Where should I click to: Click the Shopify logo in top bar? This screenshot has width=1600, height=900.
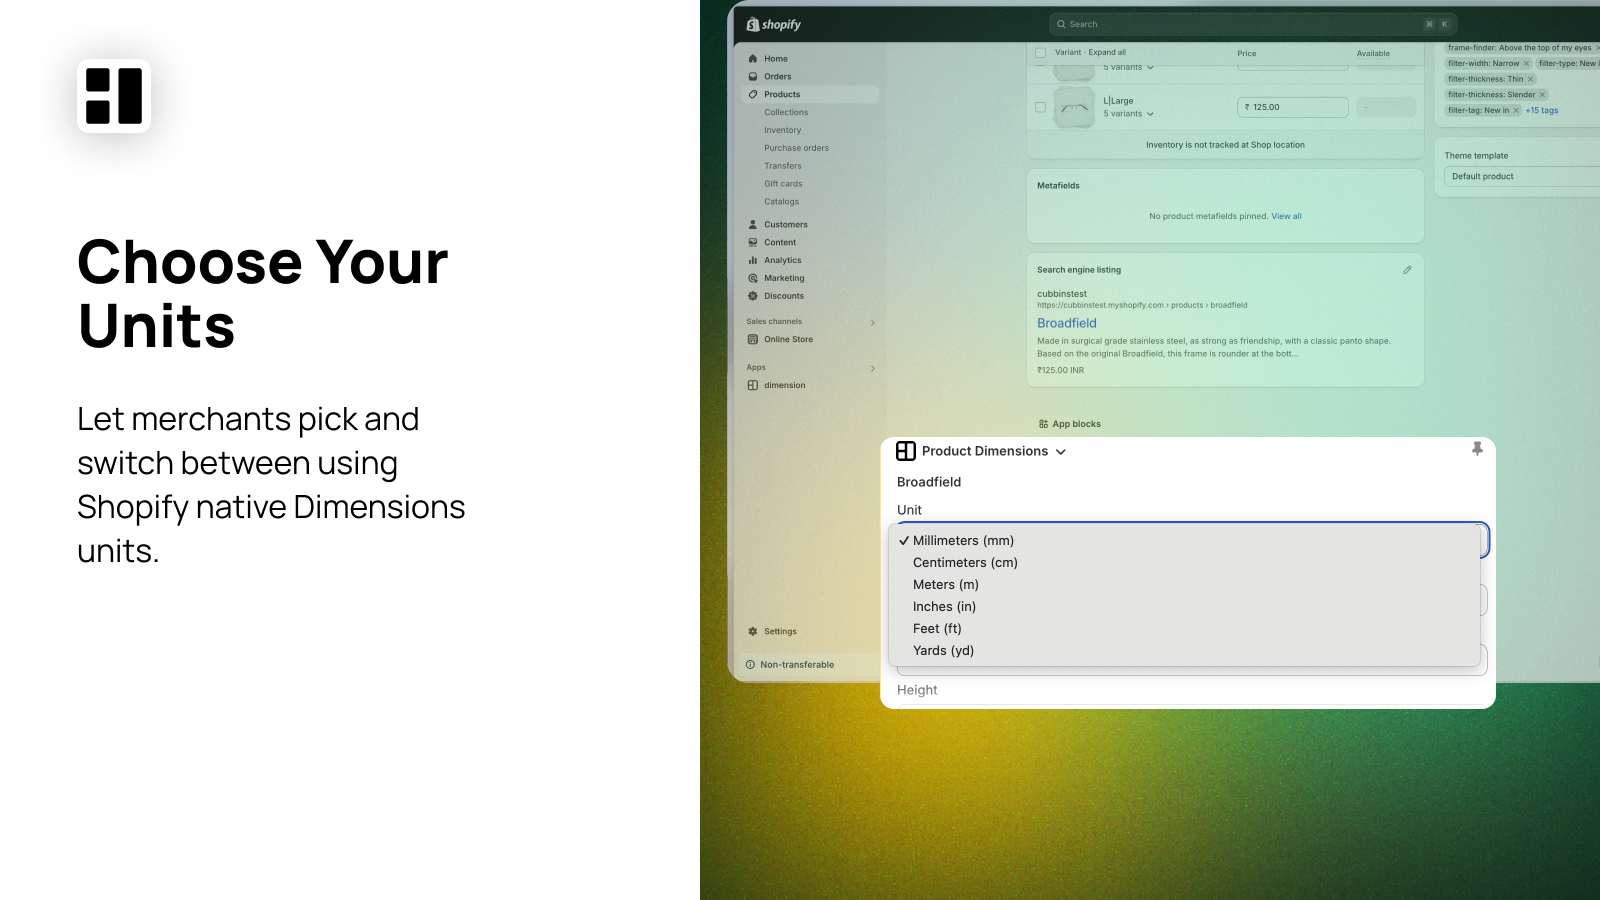tap(773, 24)
